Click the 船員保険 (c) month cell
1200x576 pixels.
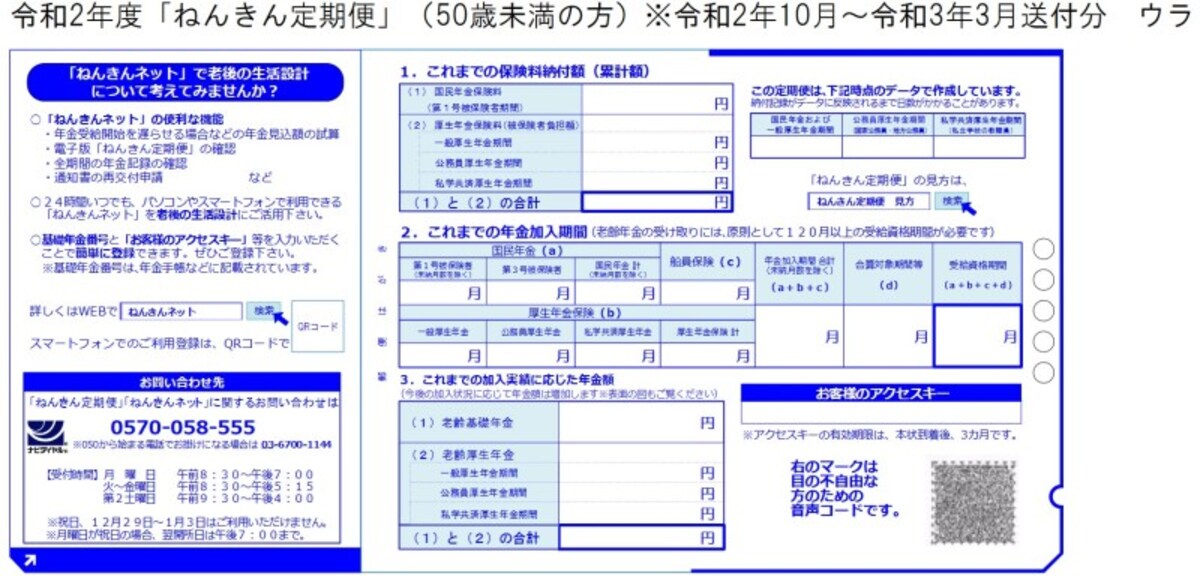click(707, 293)
